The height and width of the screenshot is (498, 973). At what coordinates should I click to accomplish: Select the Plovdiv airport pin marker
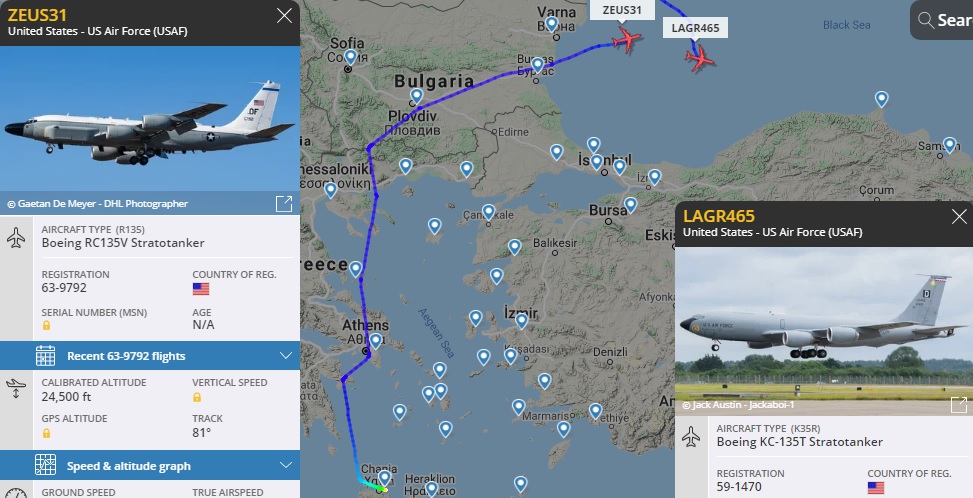tap(416, 97)
